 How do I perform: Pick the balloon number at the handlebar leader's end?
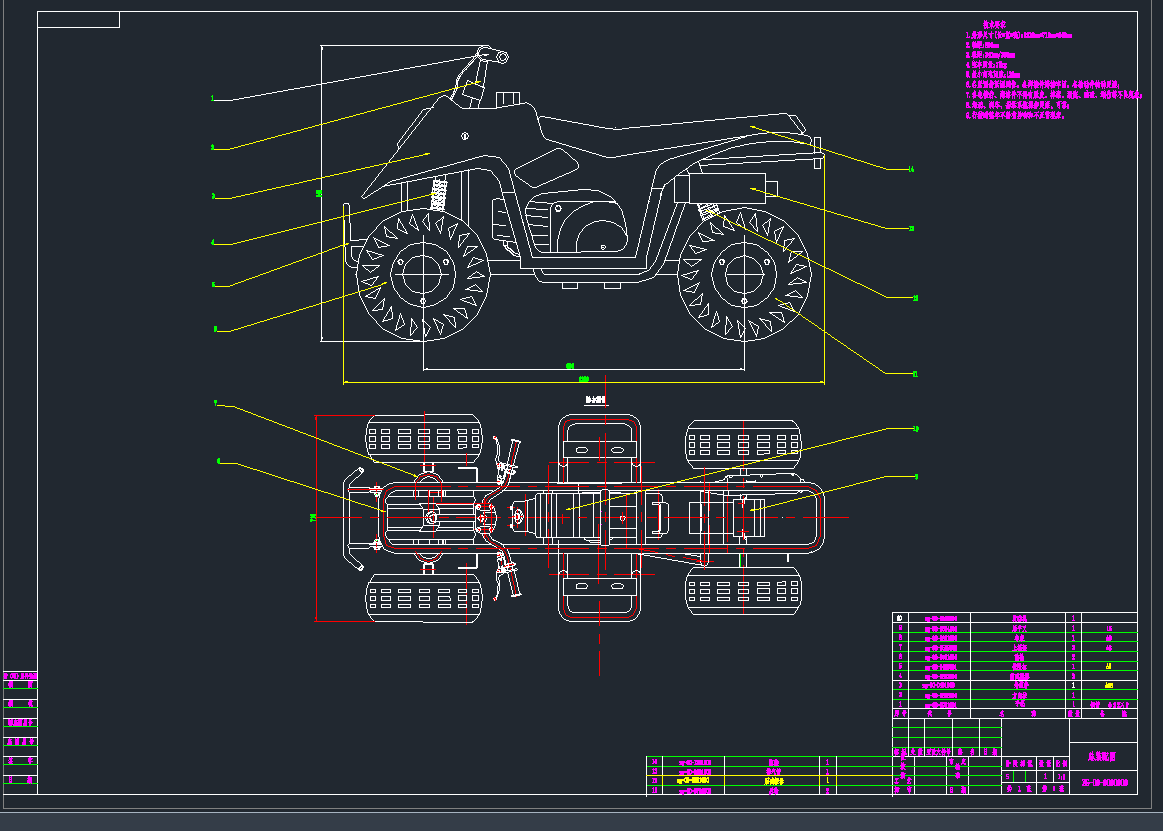click(x=212, y=98)
